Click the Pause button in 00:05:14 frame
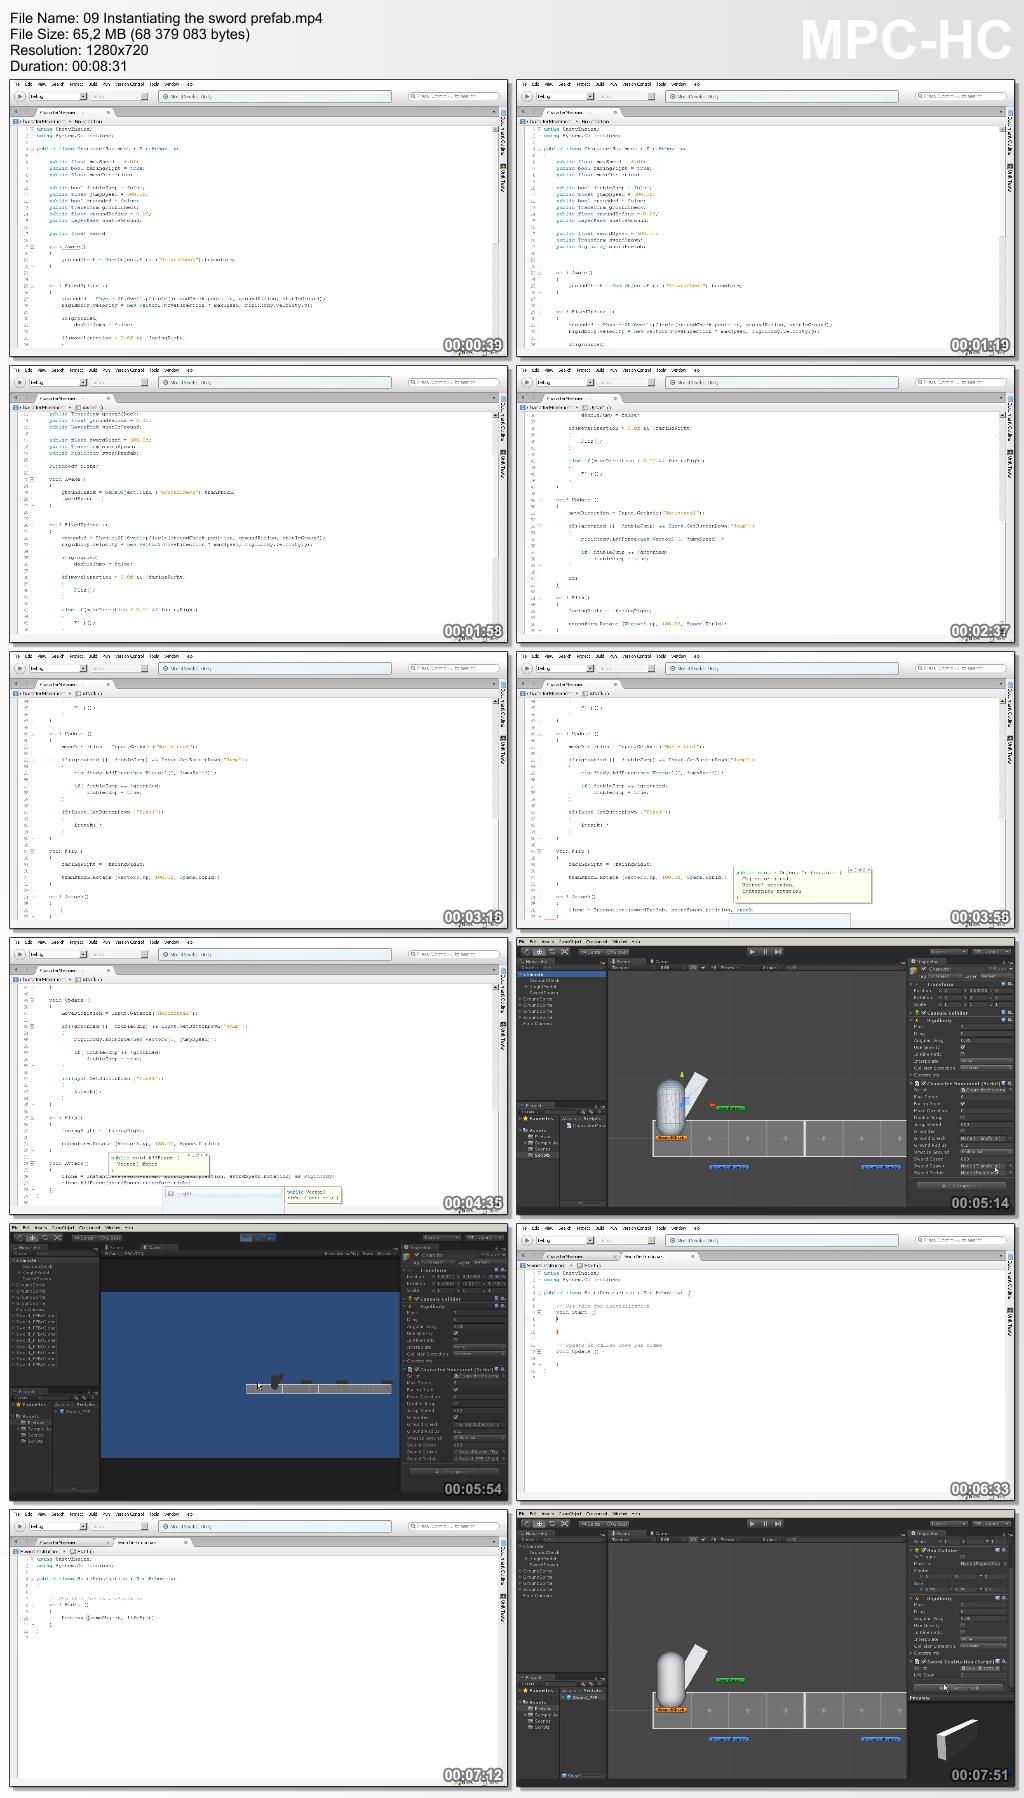1024x1798 pixels. 765,952
